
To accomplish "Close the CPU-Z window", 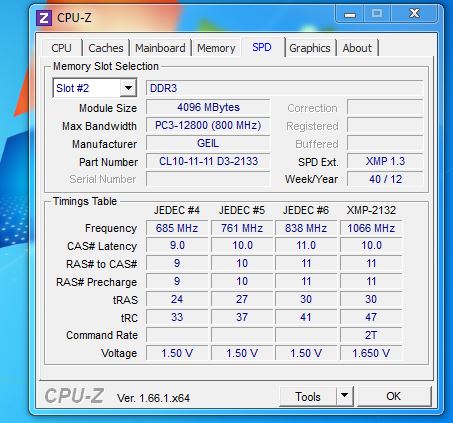I will click(x=414, y=14).
